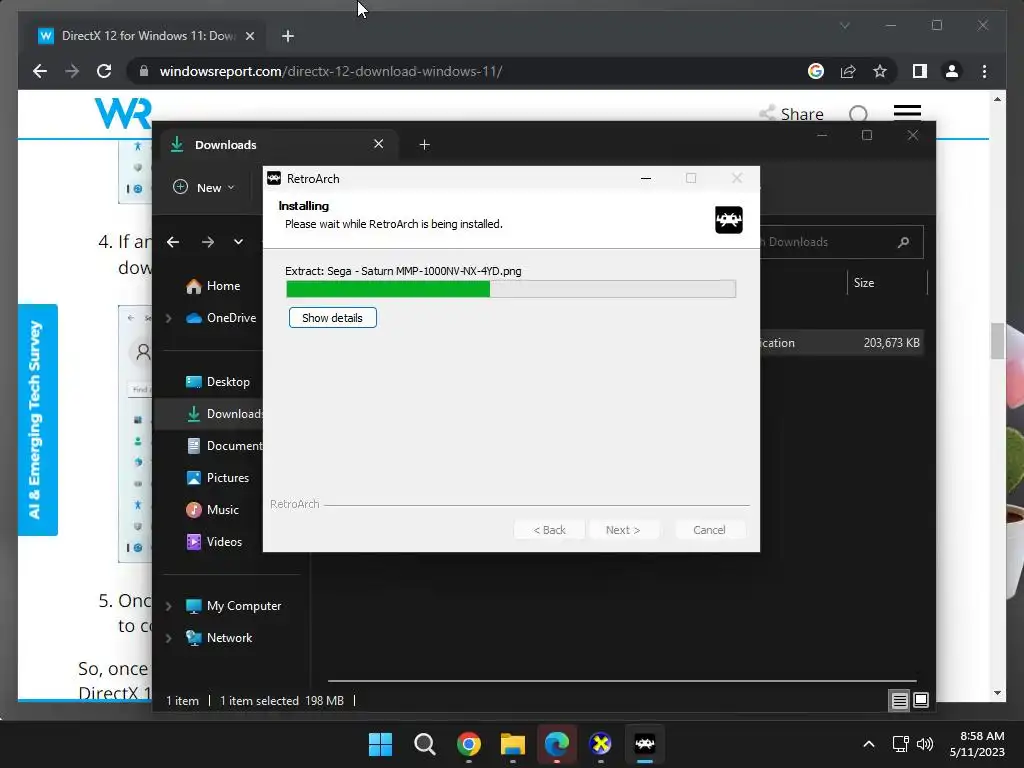Click the browser address bar URL
This screenshot has height=768, width=1024.
pyautogui.click(x=330, y=71)
